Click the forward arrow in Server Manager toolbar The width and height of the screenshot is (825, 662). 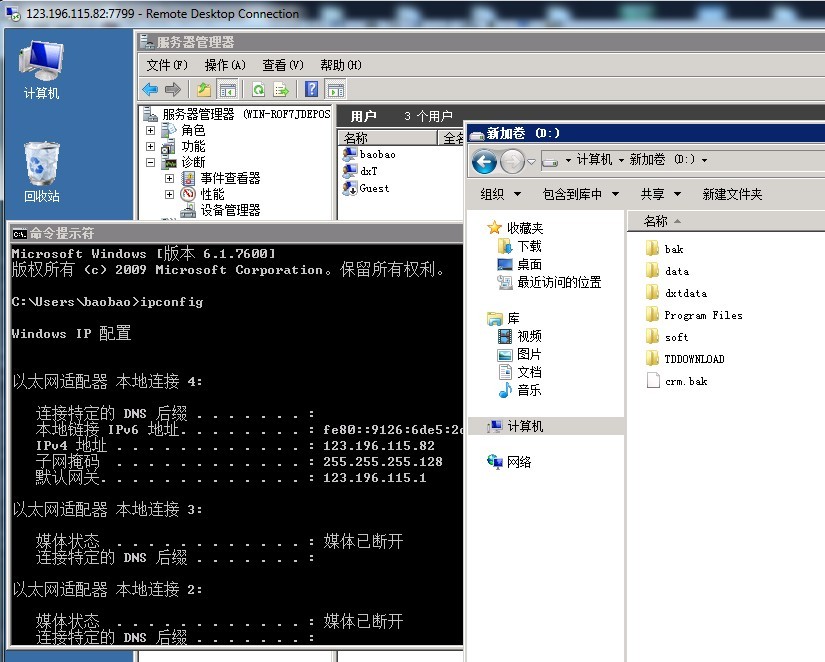point(173,89)
